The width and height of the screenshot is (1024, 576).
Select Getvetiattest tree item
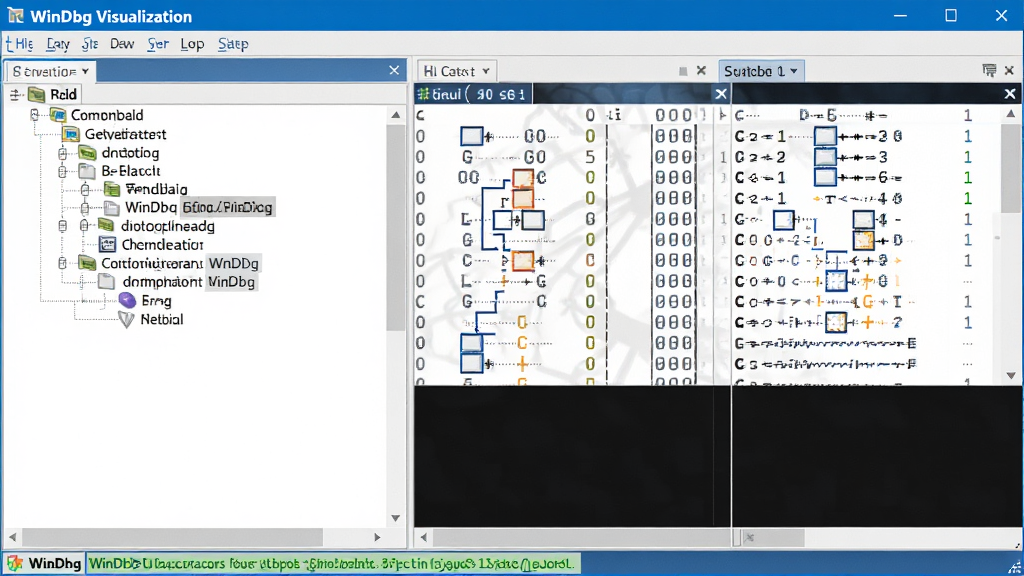125,134
